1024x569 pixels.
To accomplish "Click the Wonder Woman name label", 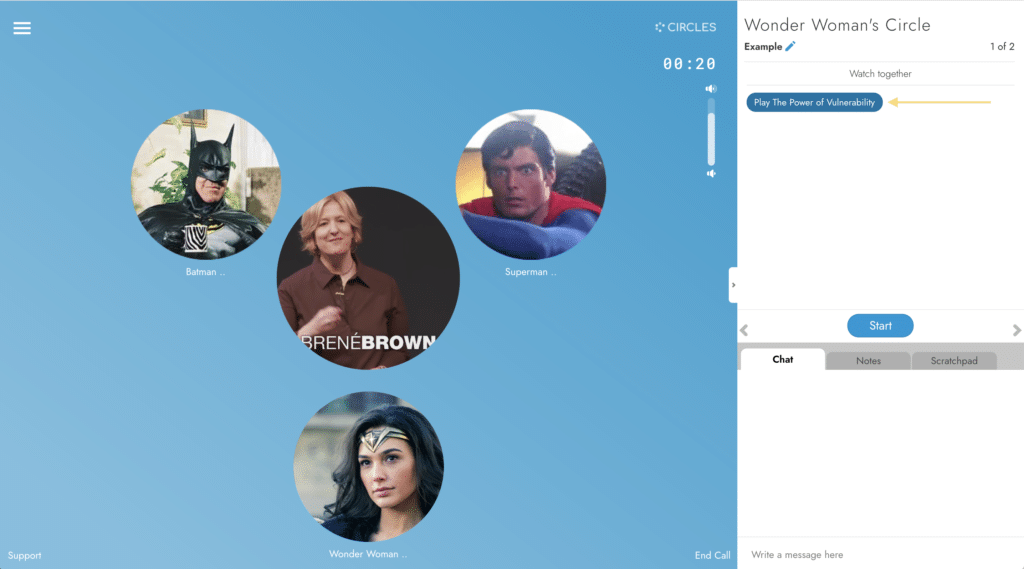I will 368,554.
